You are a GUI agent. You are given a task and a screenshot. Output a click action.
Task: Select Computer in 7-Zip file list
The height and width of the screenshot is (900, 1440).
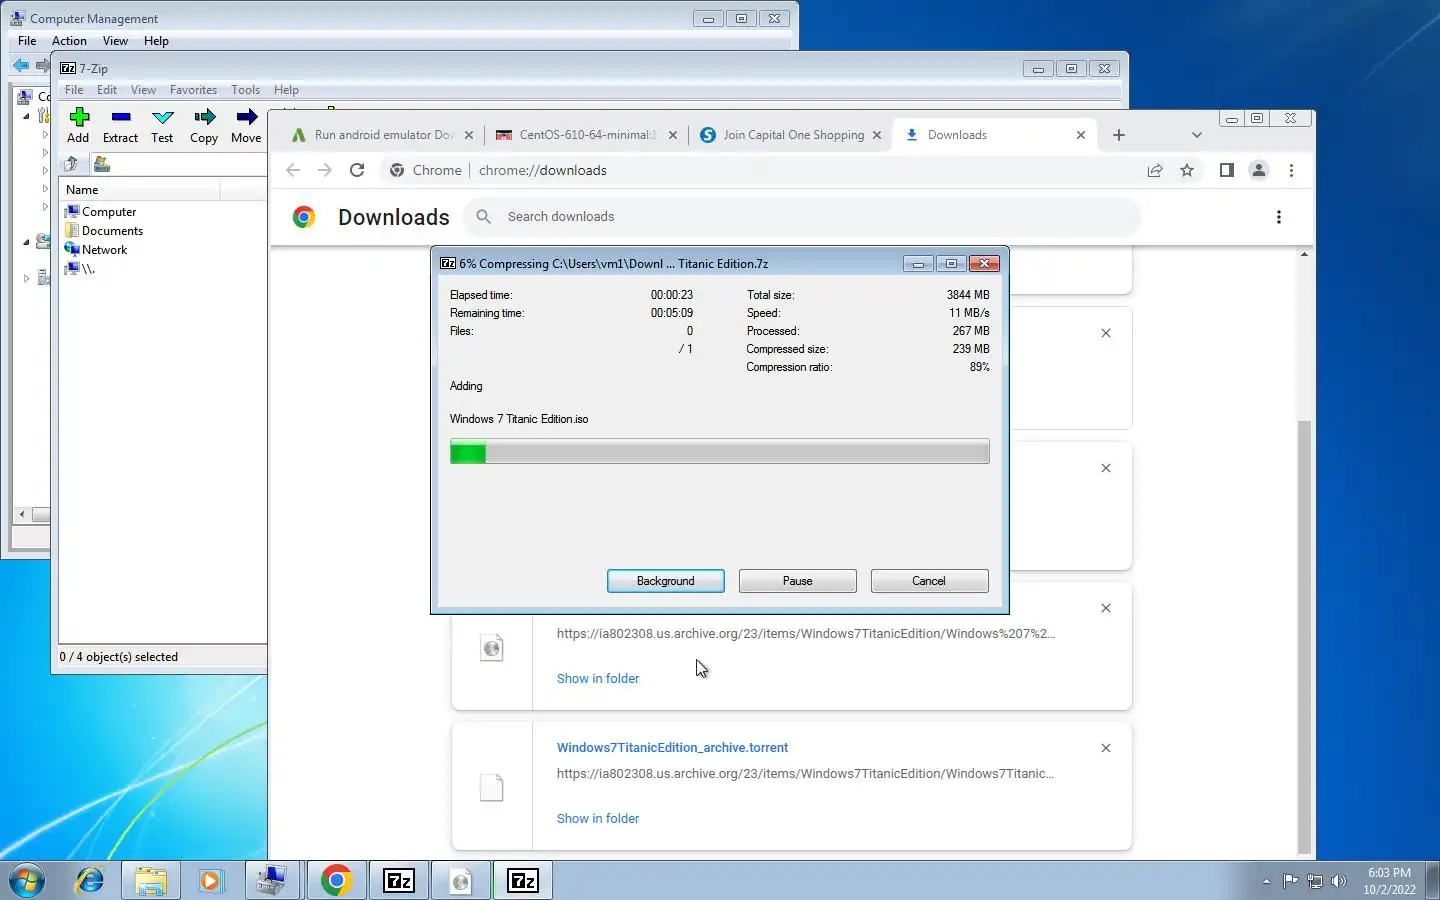(x=100, y=212)
